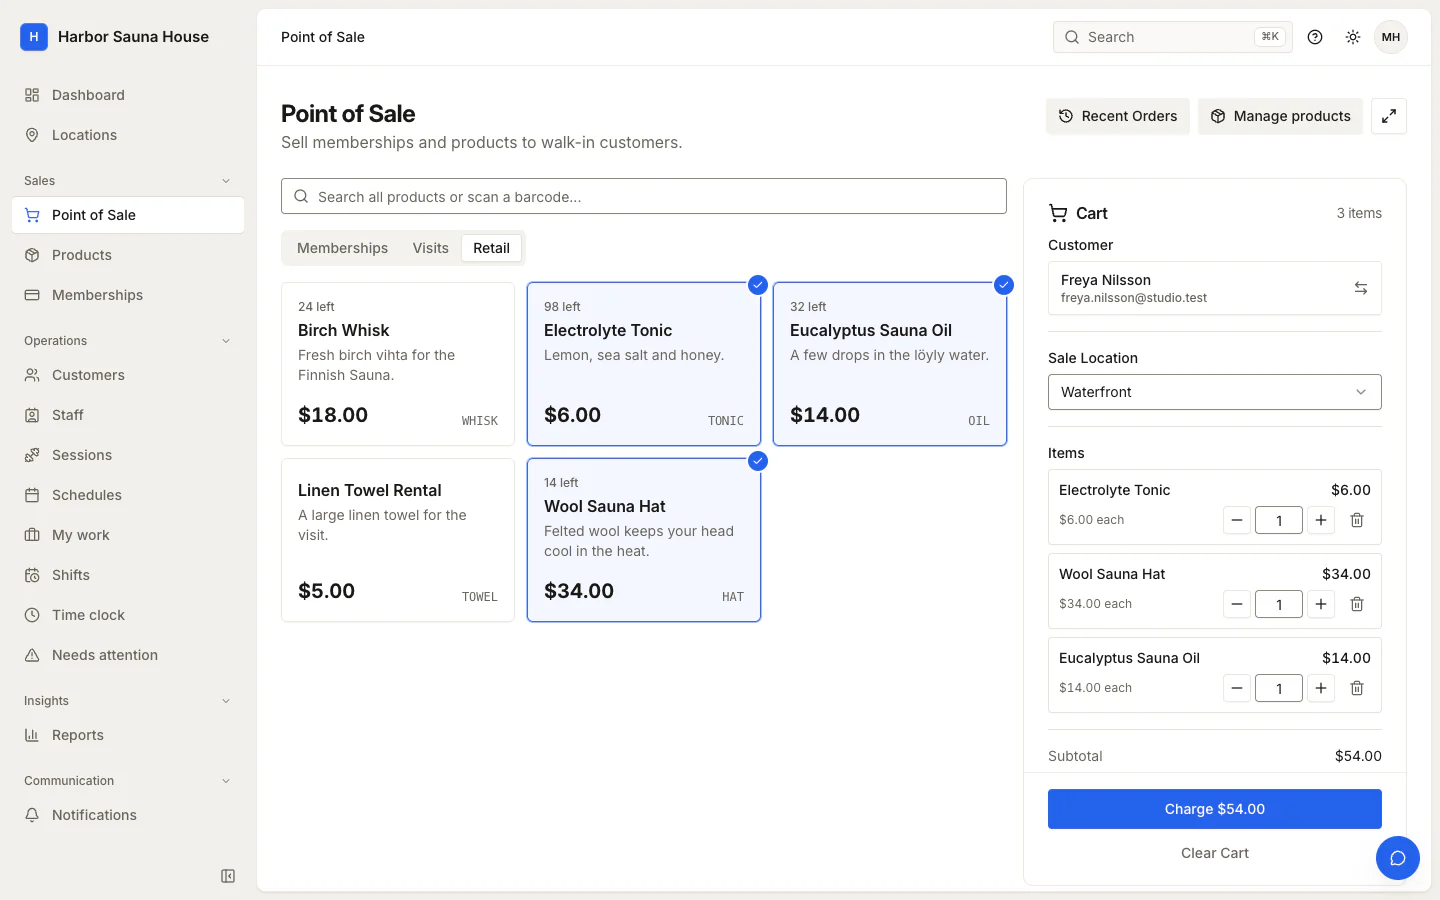Collapse the Communication sidebar section
1440x900 pixels.
(128, 781)
